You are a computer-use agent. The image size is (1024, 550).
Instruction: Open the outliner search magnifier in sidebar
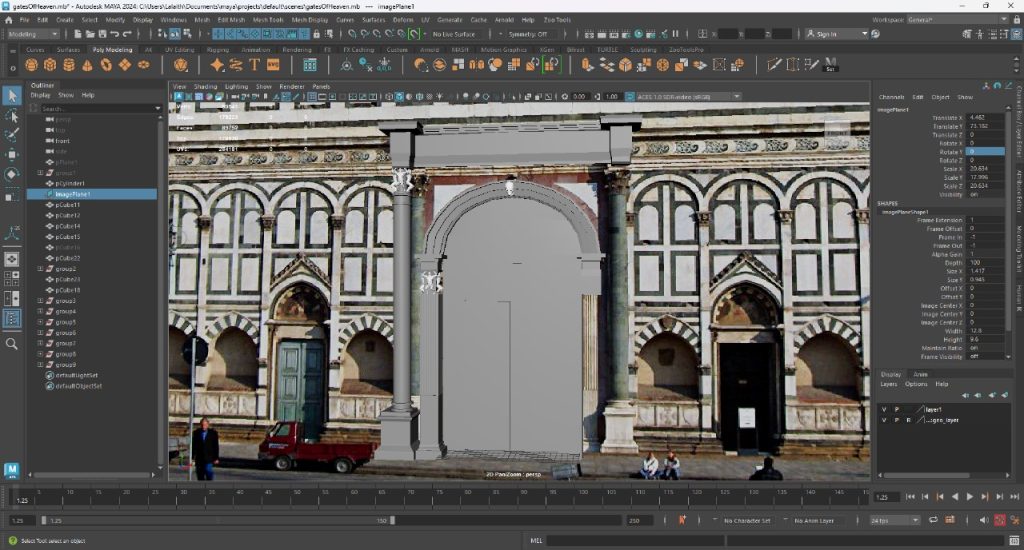tap(12, 344)
